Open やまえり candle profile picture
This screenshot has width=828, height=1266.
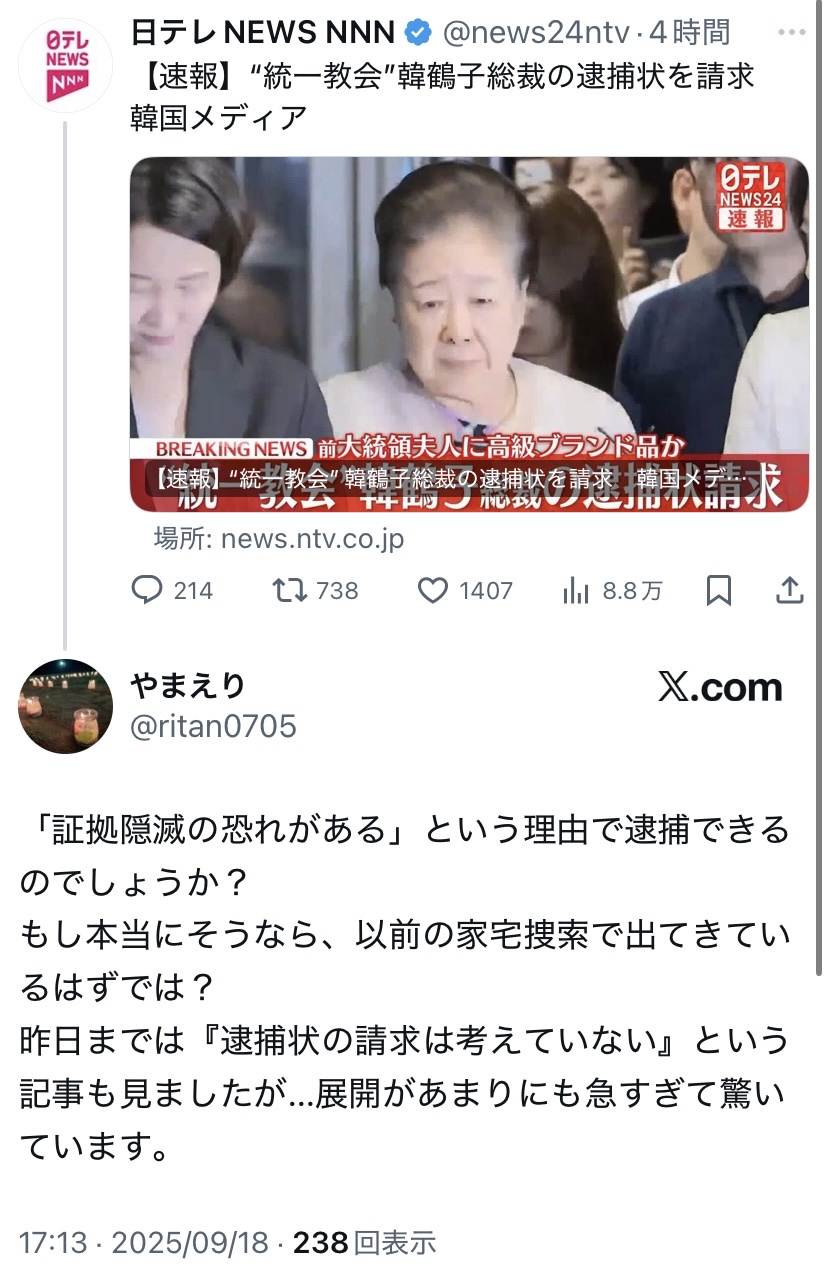coord(66,706)
